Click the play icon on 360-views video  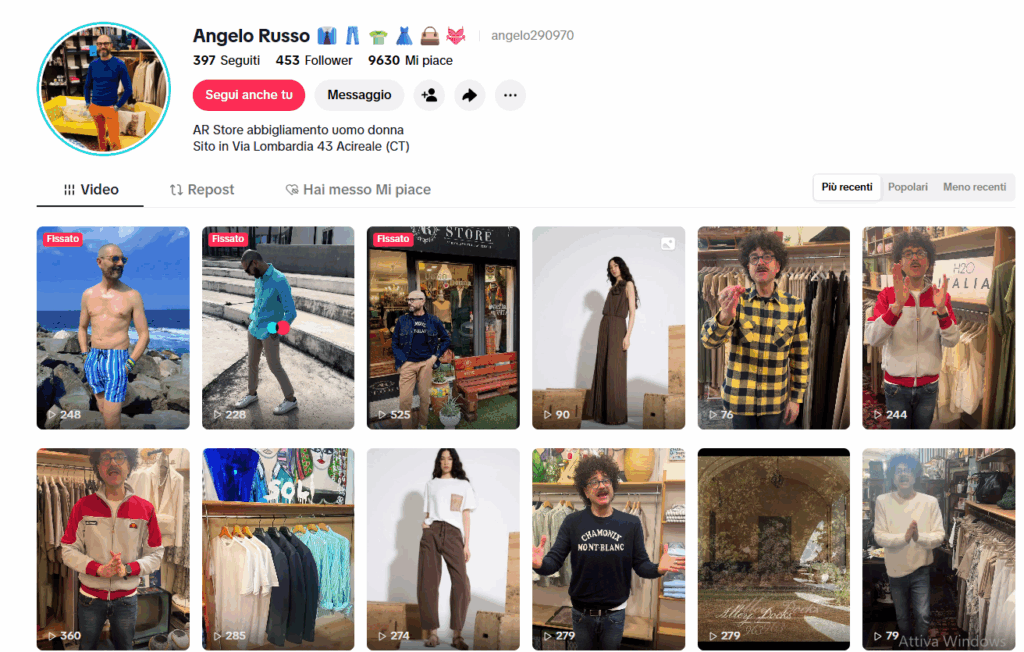point(51,636)
